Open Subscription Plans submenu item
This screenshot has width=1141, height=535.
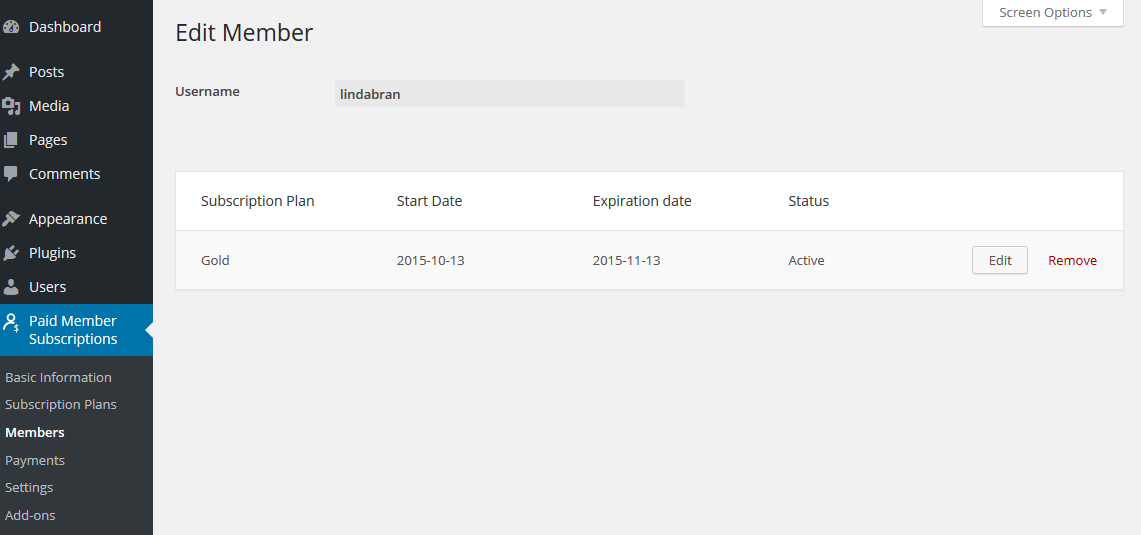61,404
